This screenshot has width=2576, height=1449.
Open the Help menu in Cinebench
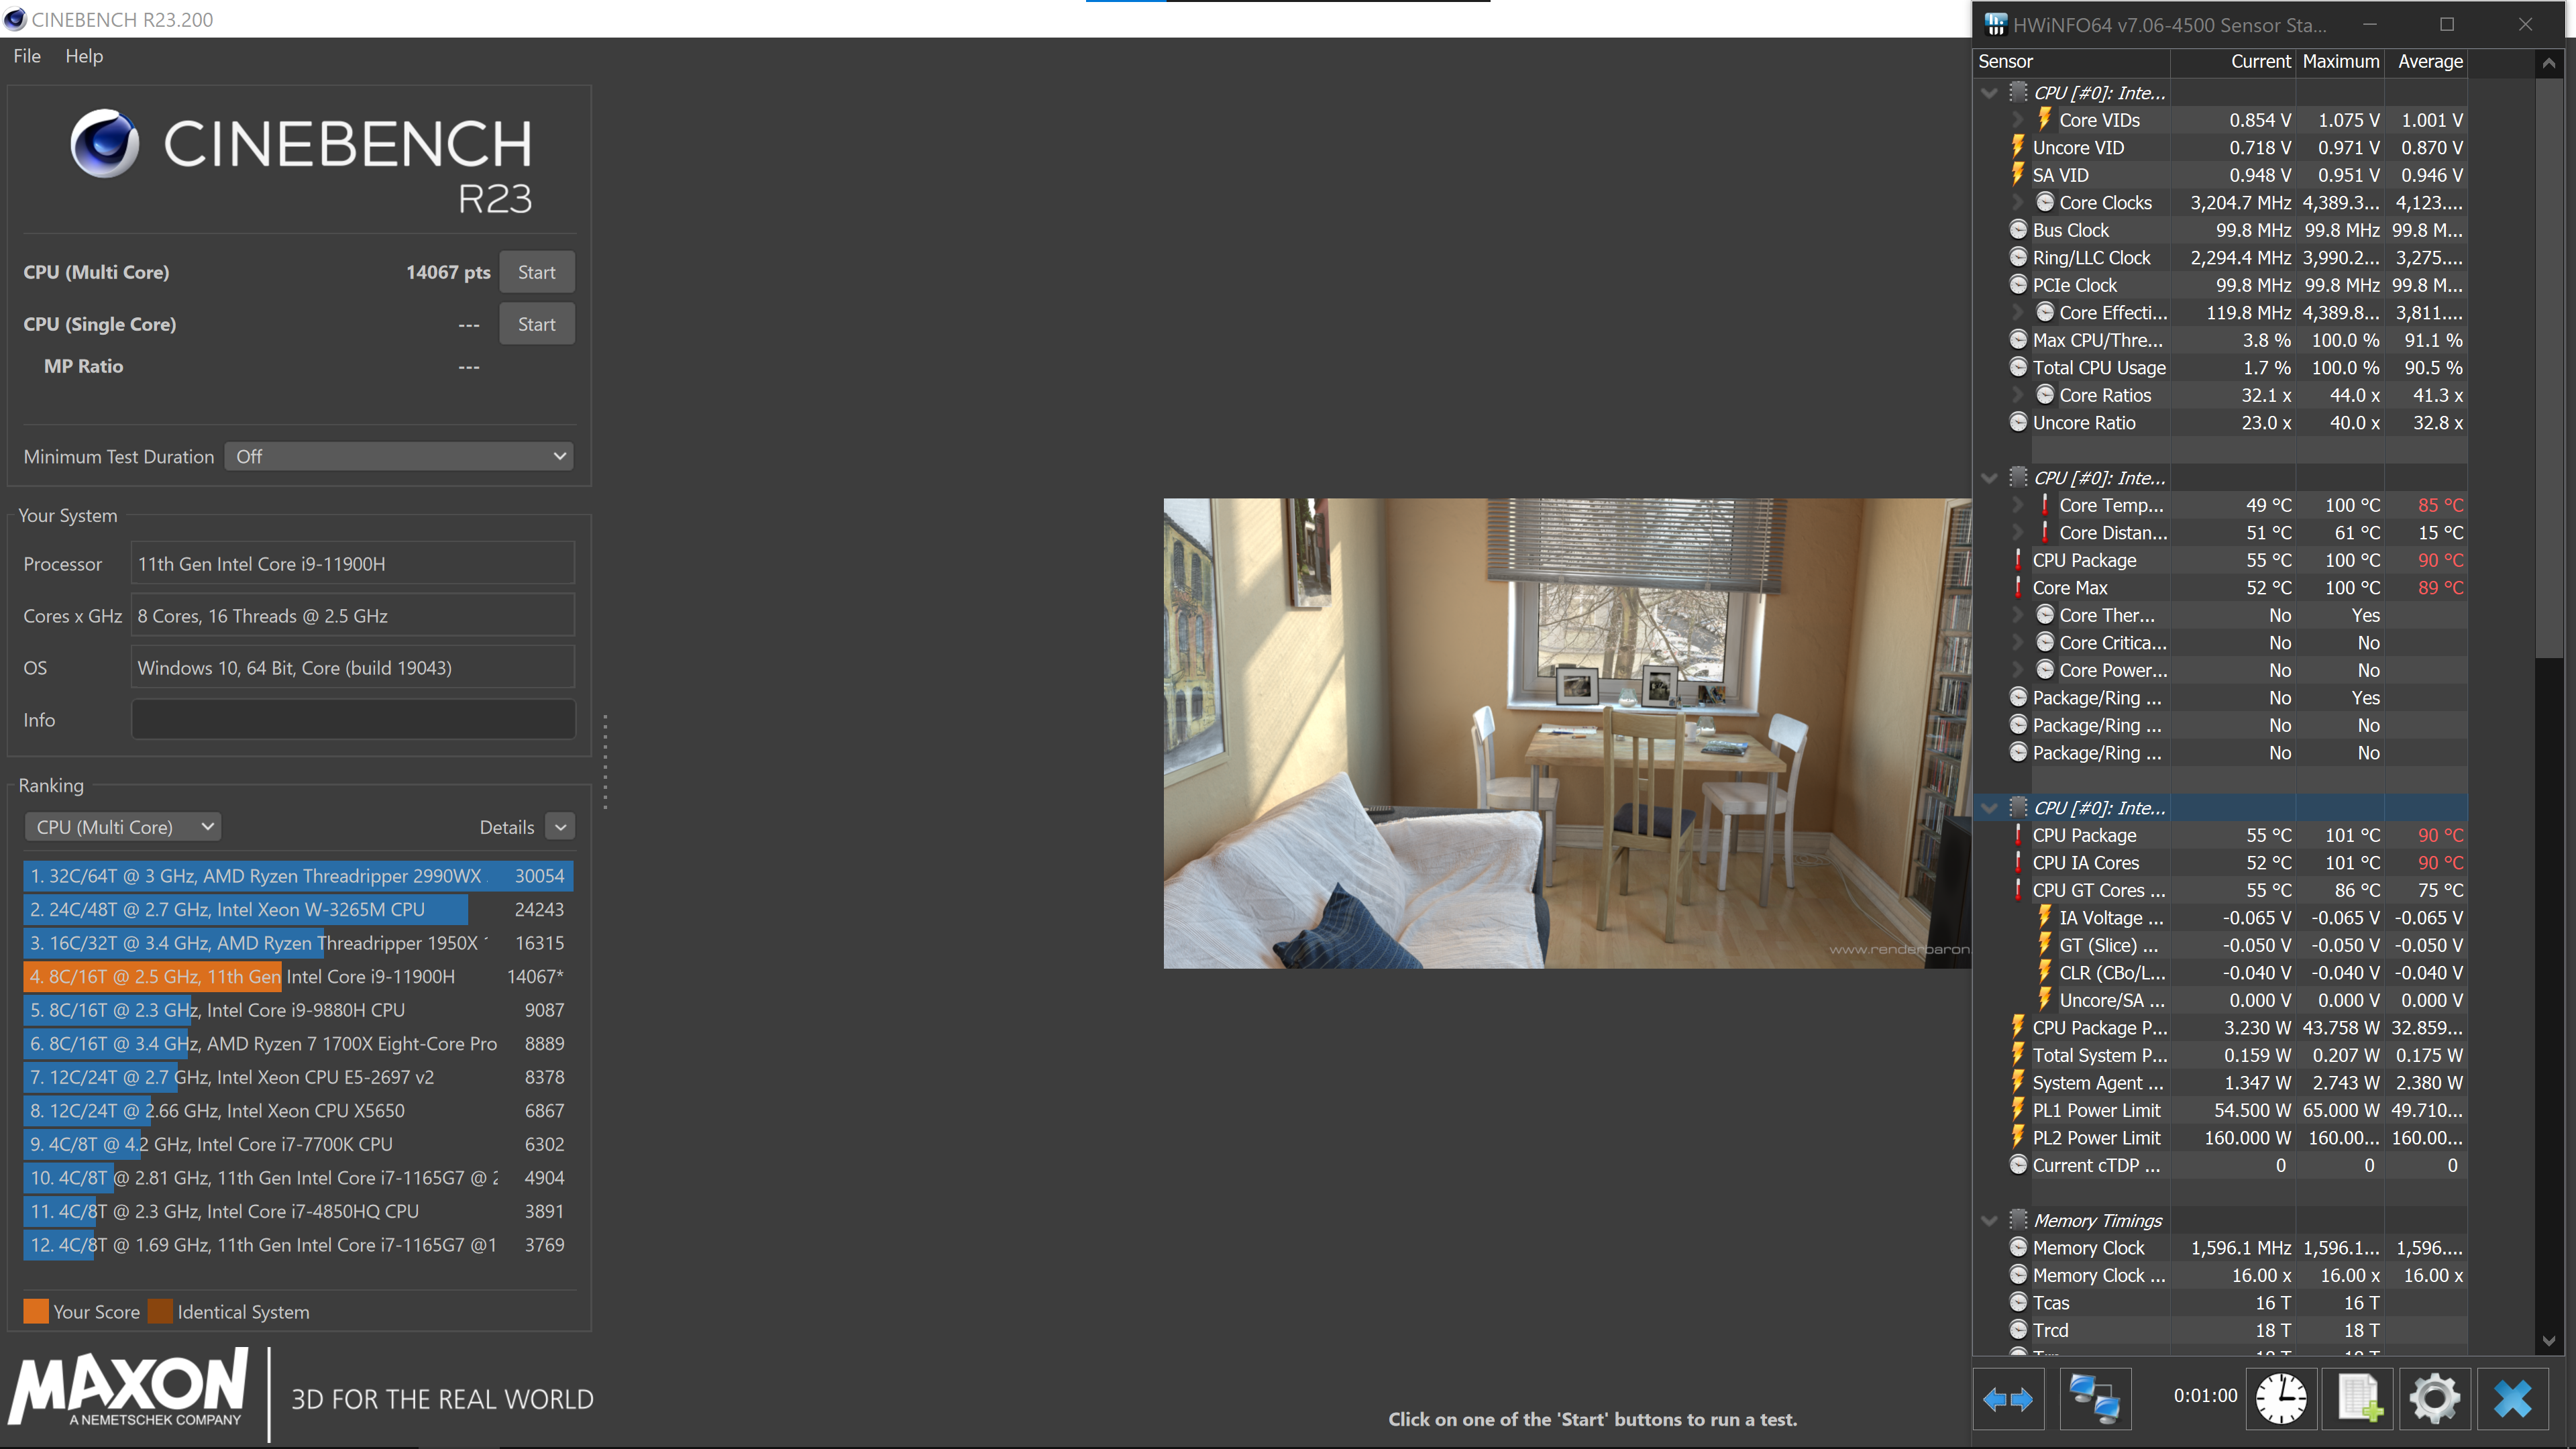pos(84,56)
